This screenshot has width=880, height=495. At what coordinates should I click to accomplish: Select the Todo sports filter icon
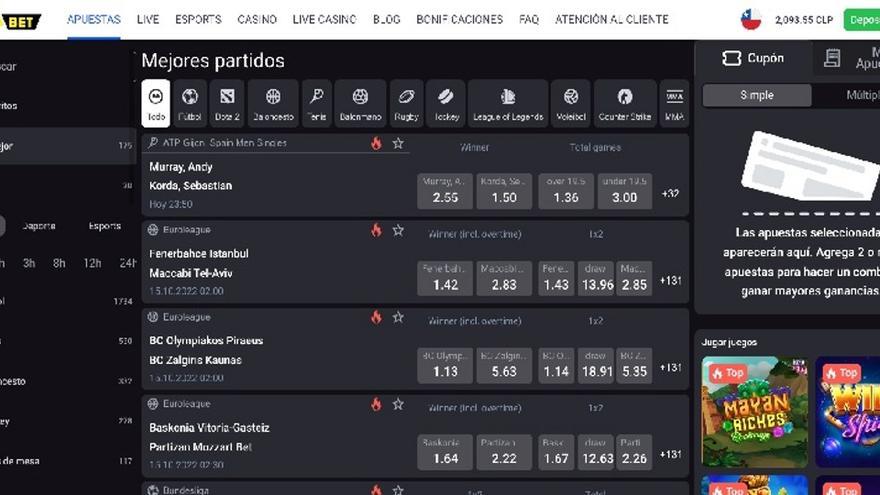tap(155, 104)
